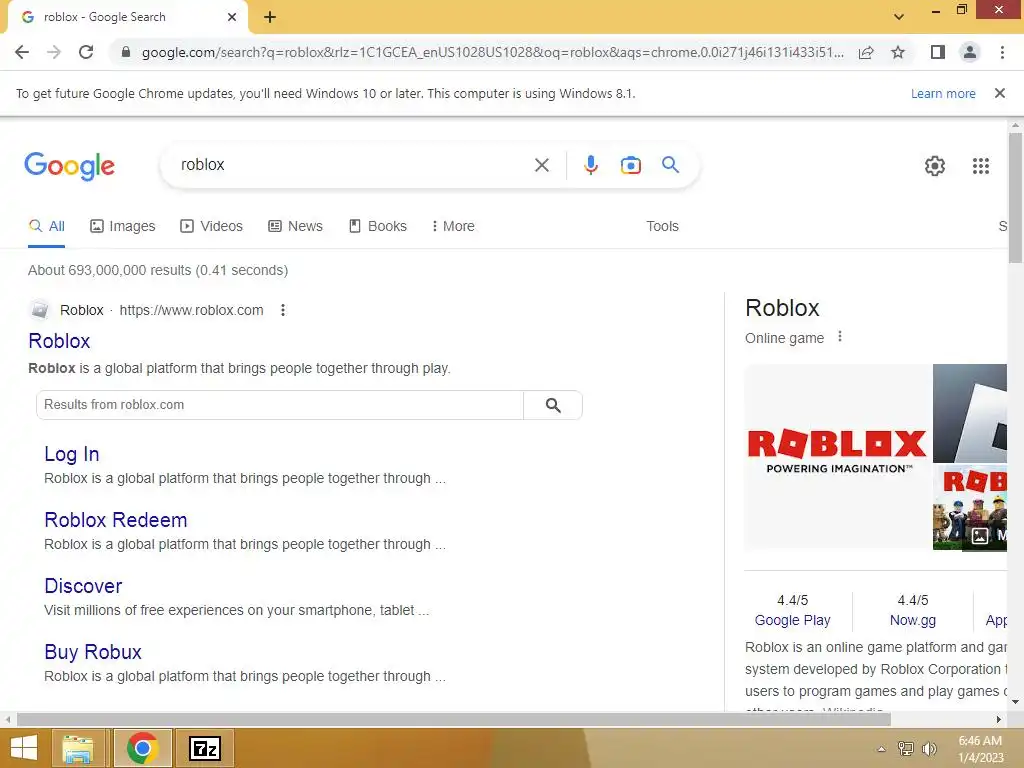Screen dimensions: 1024x768
Task: Submit Google search magnifier icon
Action: (671, 165)
